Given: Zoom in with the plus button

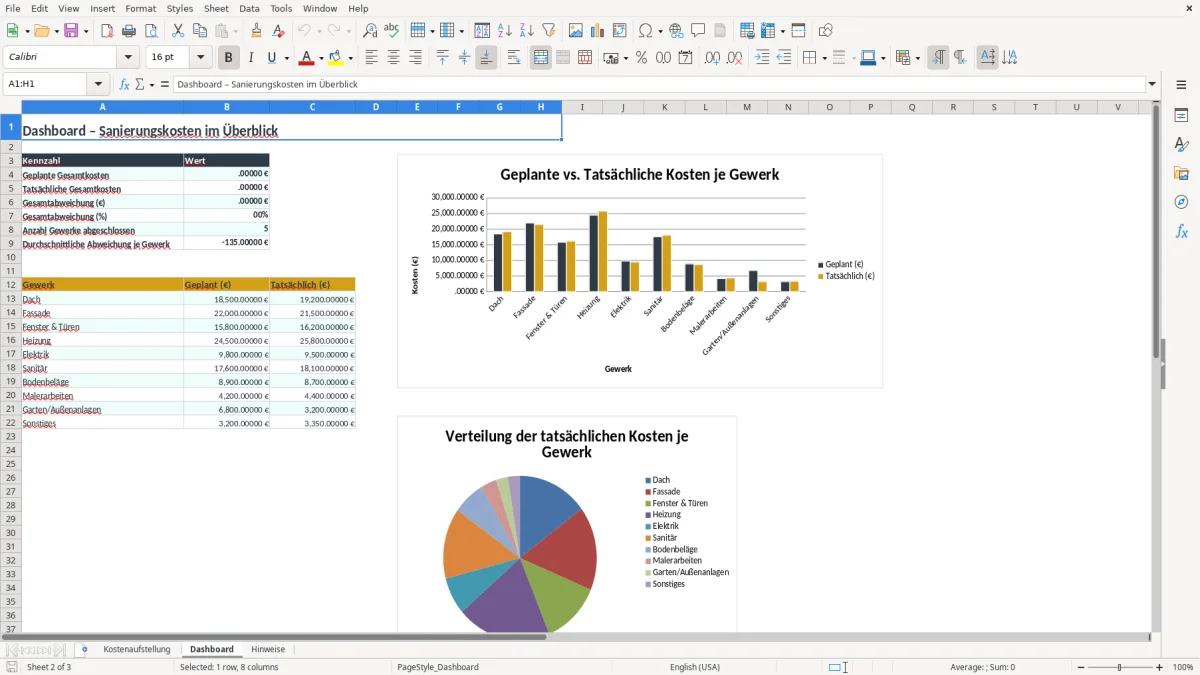Looking at the screenshot, I should [x=1160, y=667].
